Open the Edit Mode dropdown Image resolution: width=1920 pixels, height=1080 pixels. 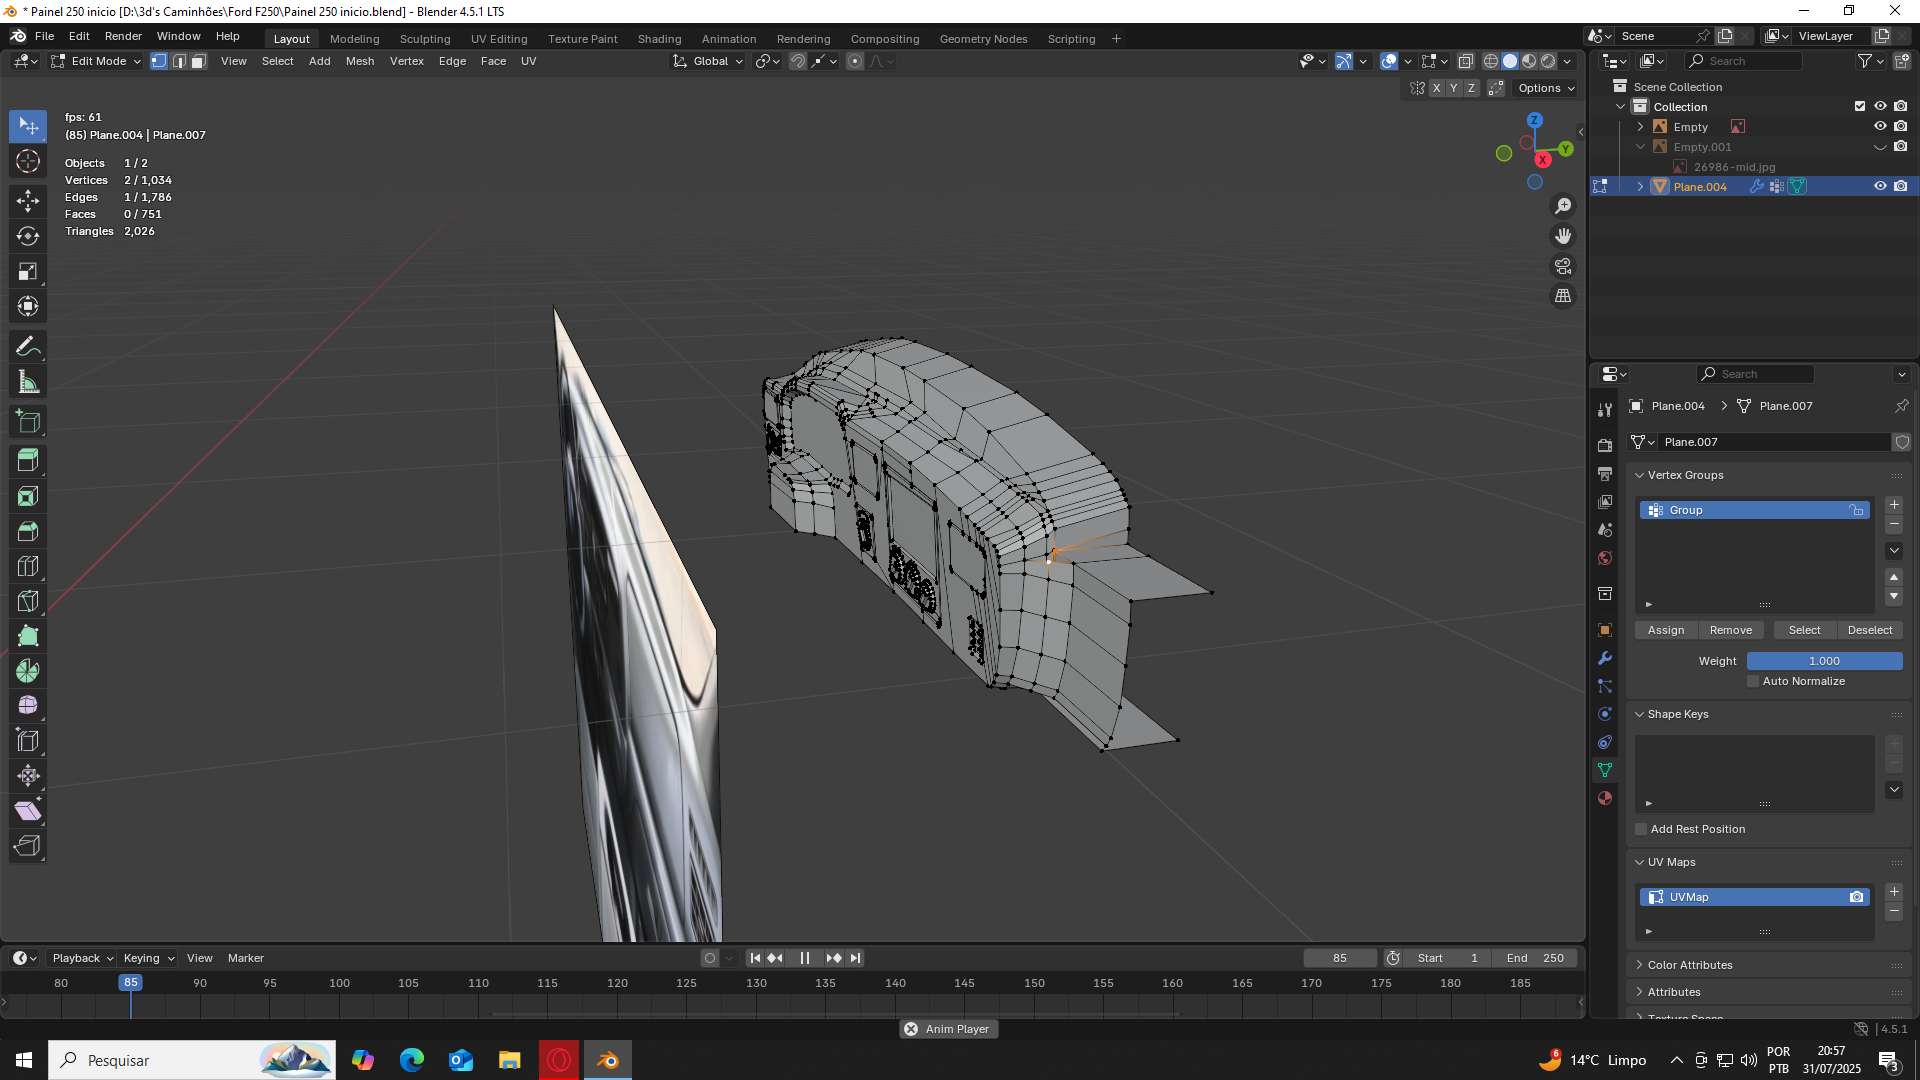(x=97, y=61)
